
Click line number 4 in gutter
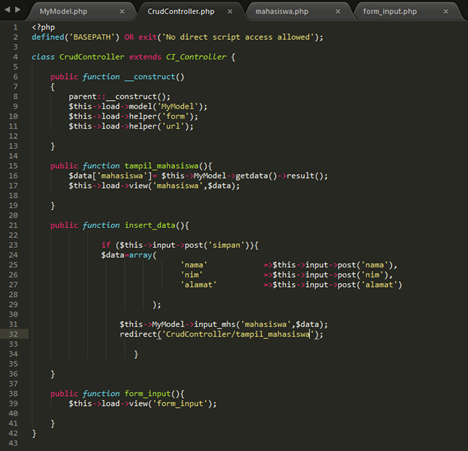tap(15, 57)
